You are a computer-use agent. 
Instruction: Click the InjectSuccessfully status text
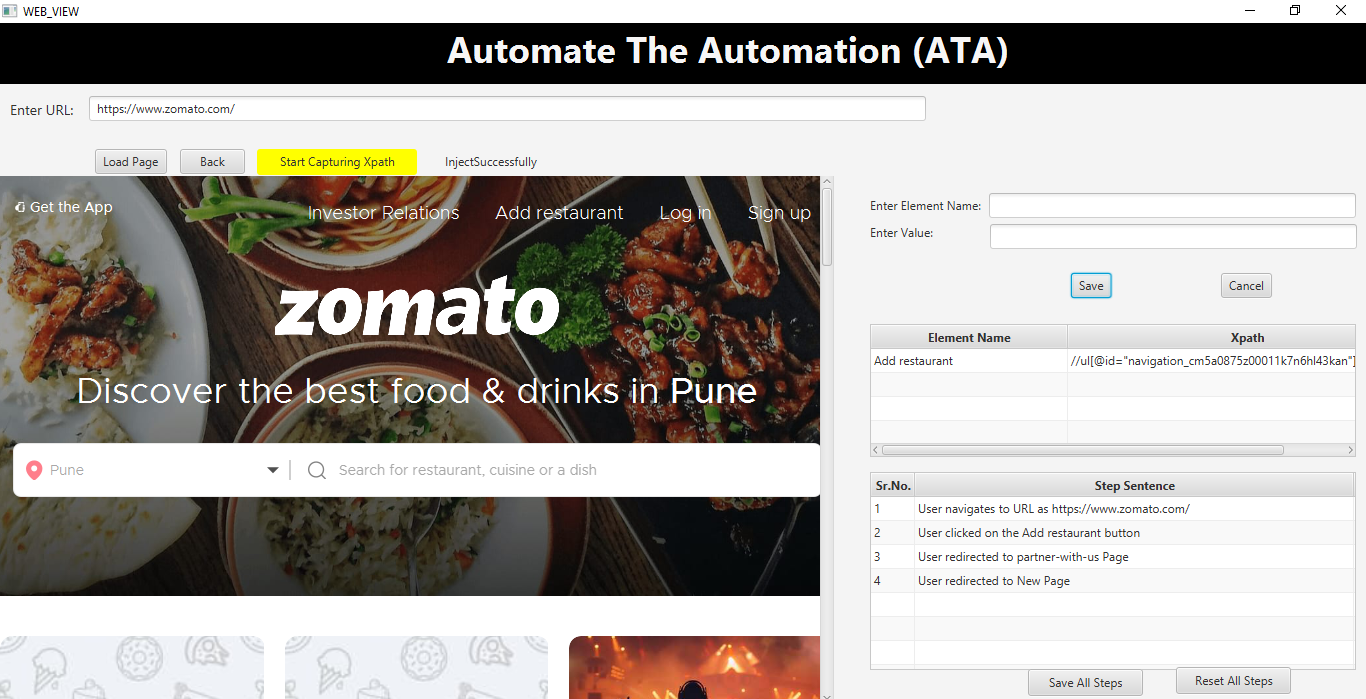491,162
